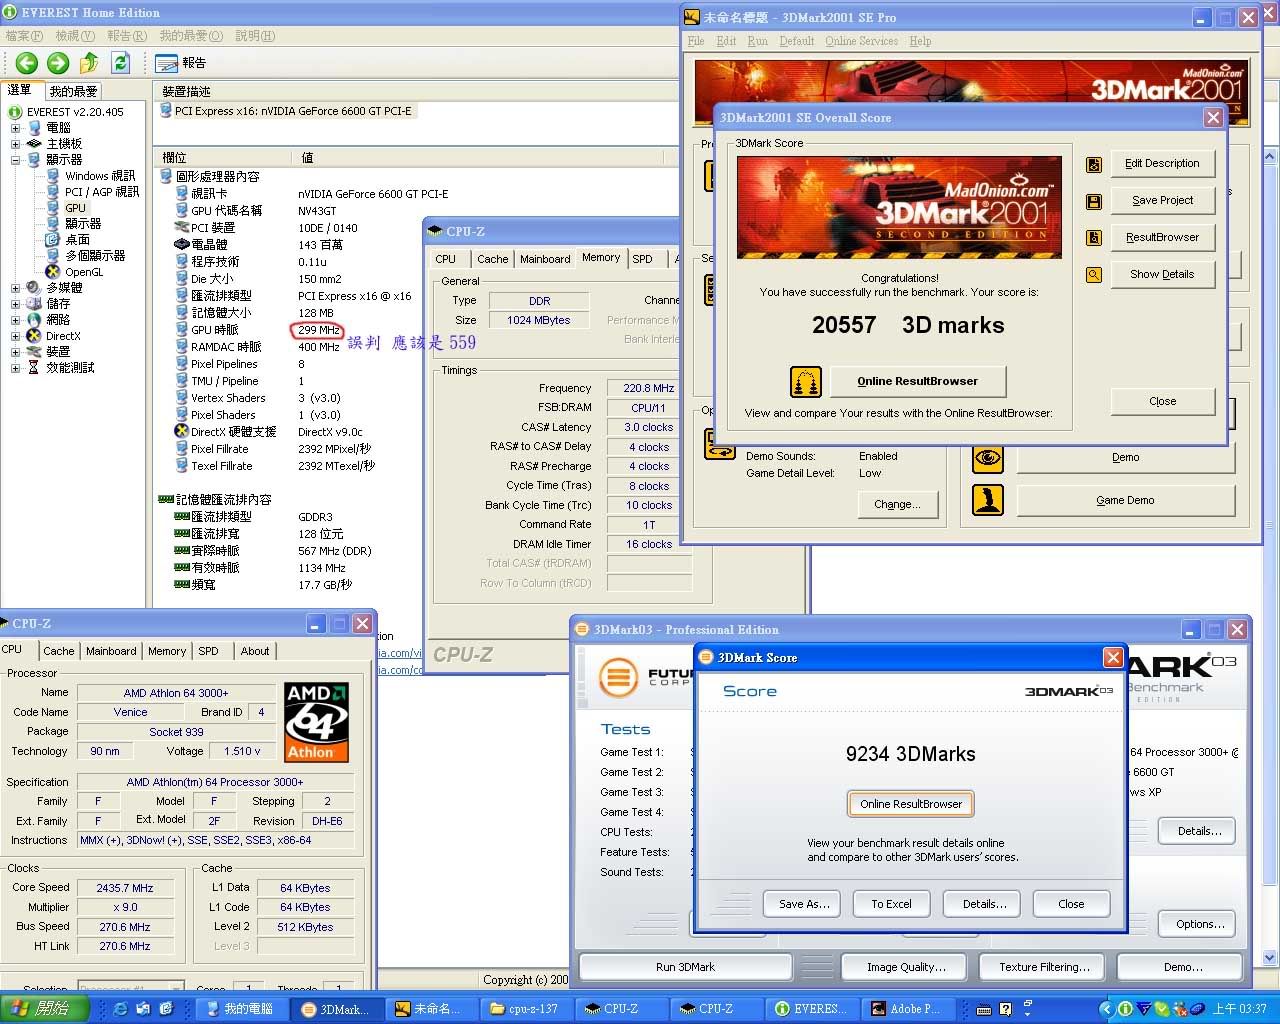The height and width of the screenshot is (1024, 1280).
Task: Collapse the 顯示器 tree node
Action: pos(15,160)
